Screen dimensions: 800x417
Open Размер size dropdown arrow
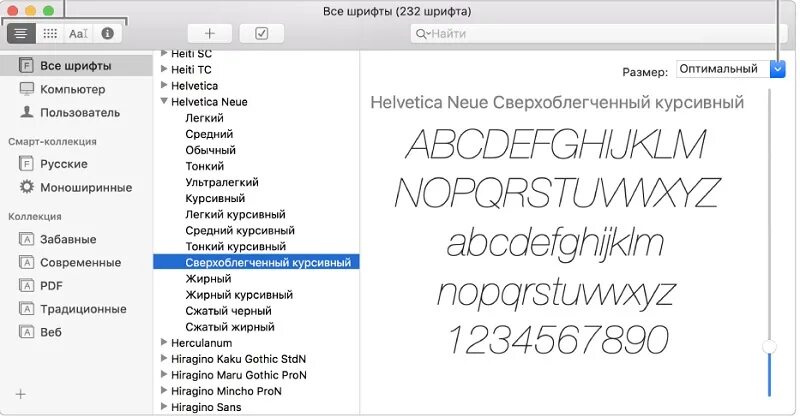point(778,69)
